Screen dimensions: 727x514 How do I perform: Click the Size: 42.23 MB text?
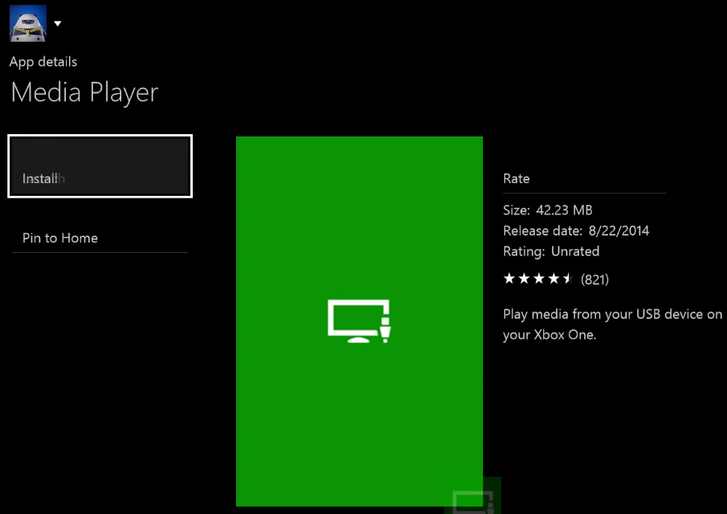point(547,210)
